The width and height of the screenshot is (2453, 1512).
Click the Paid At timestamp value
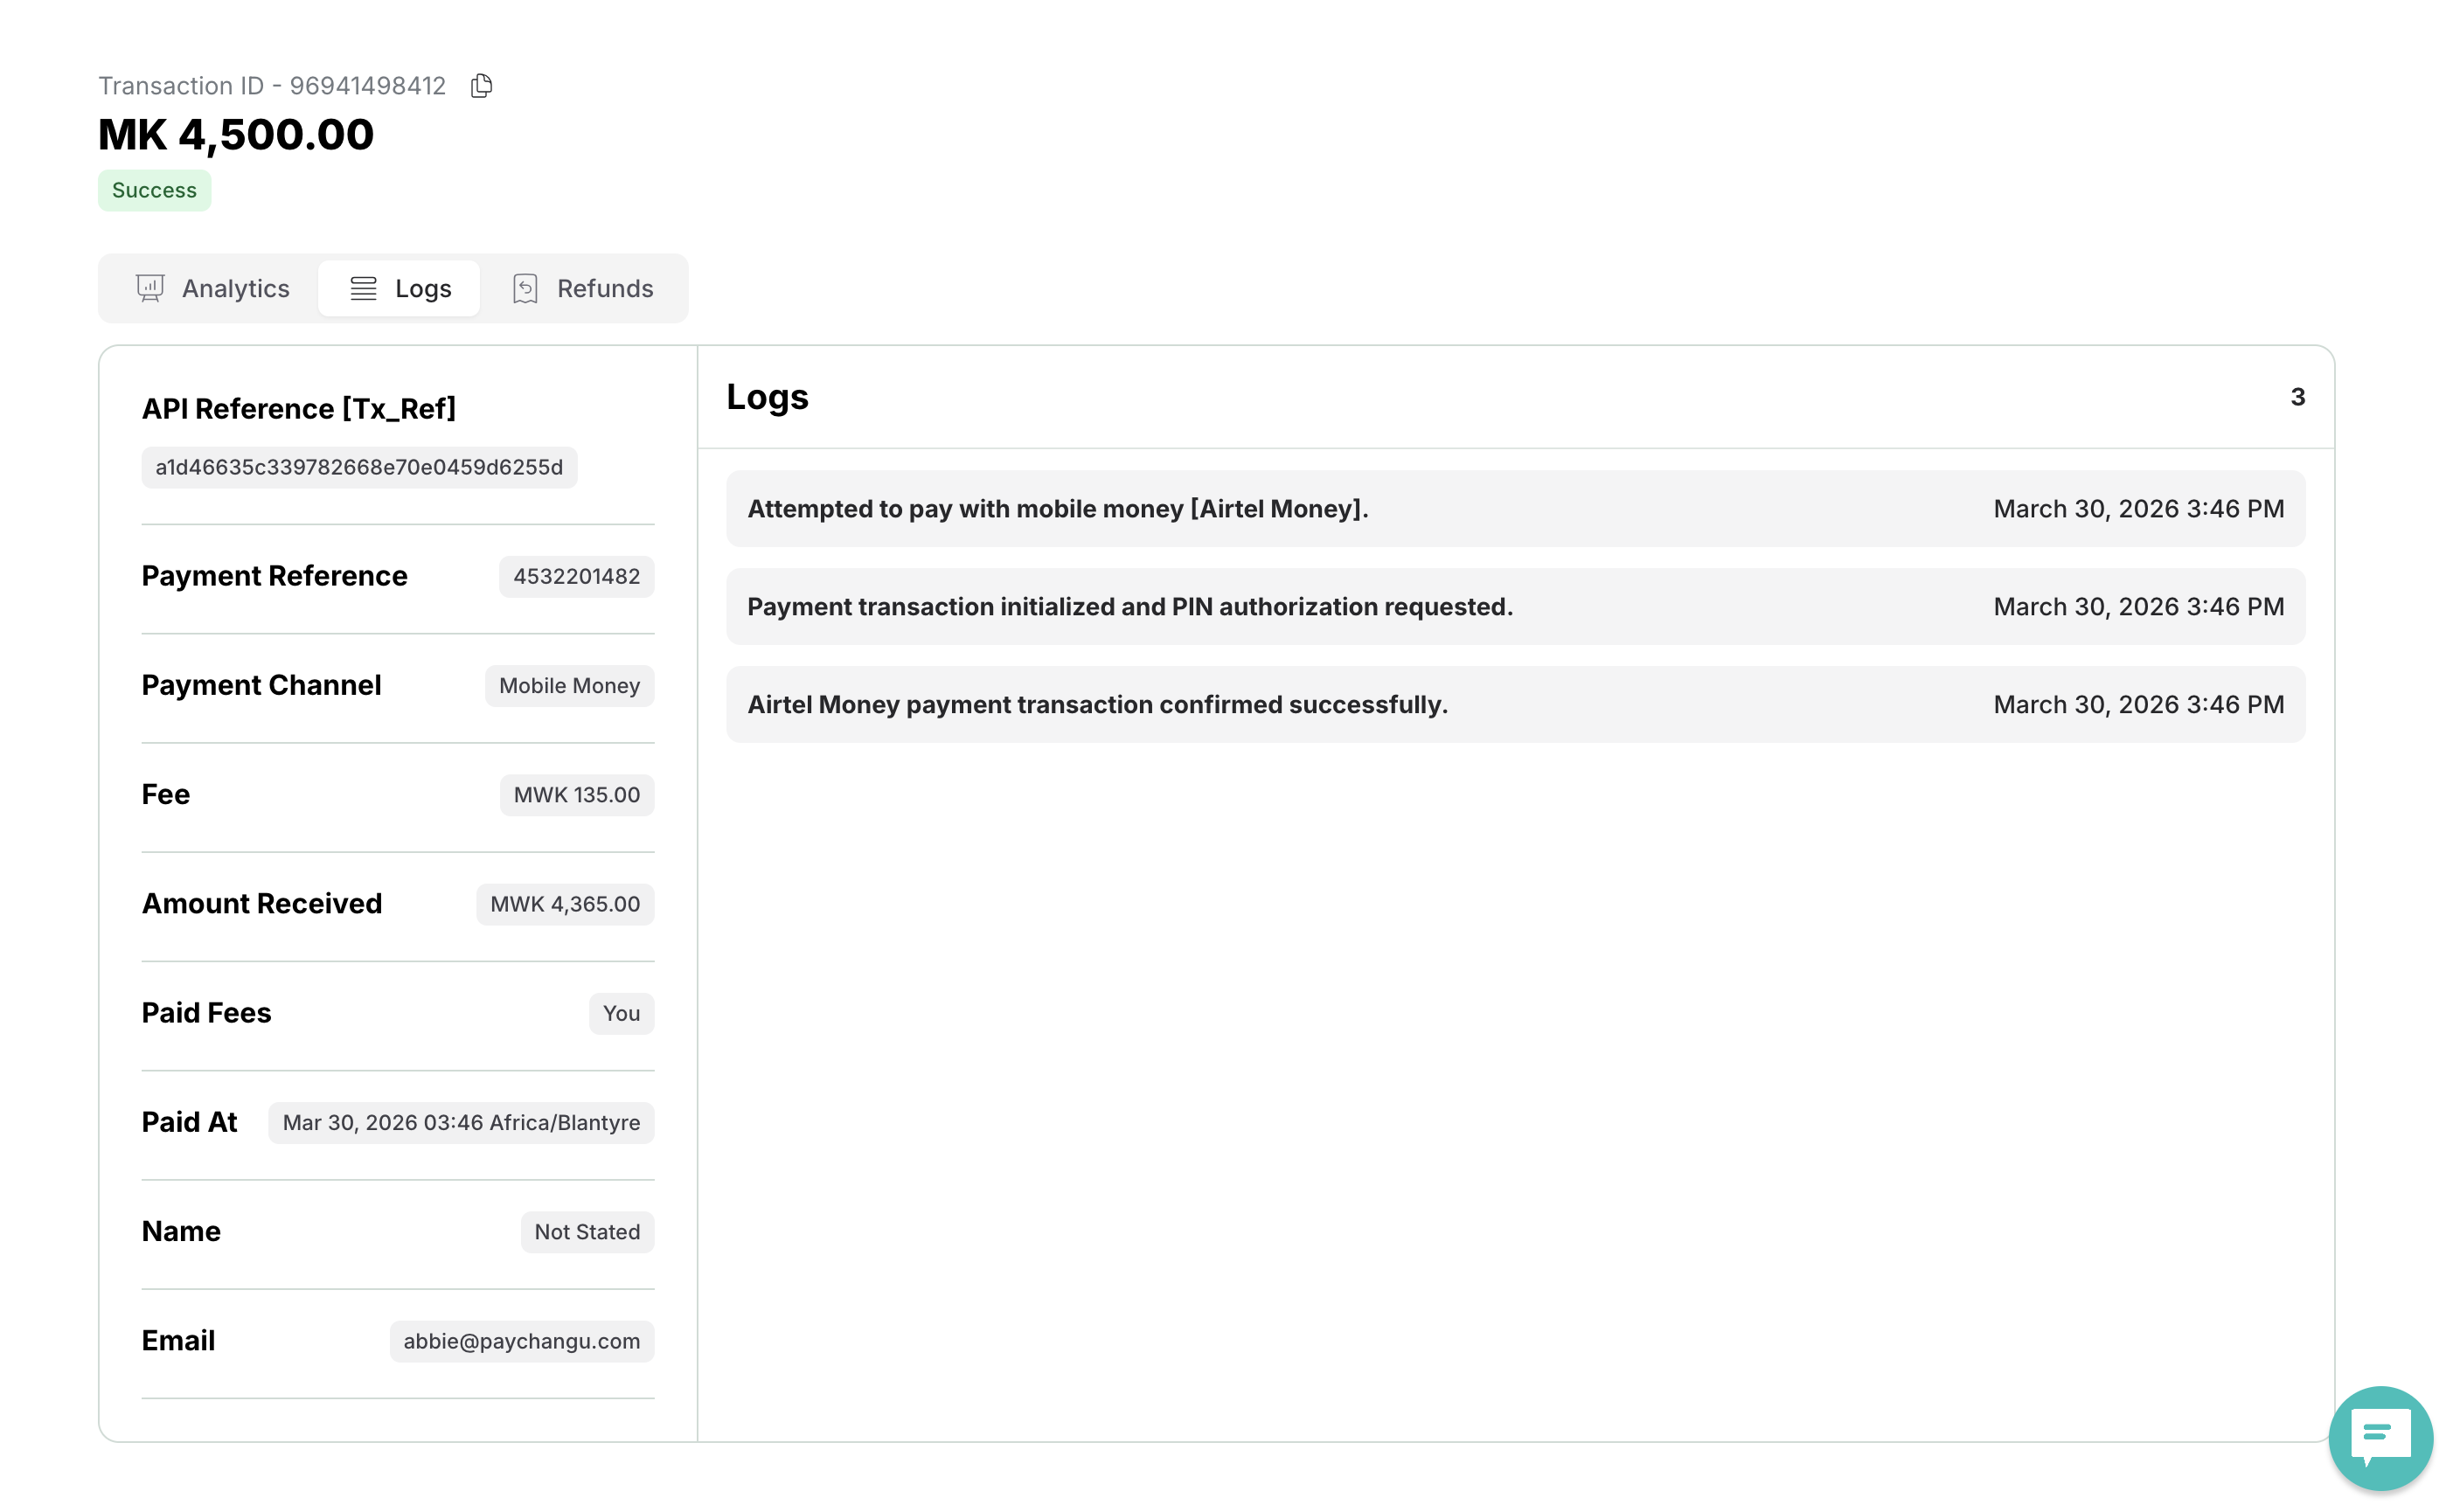pos(461,1122)
